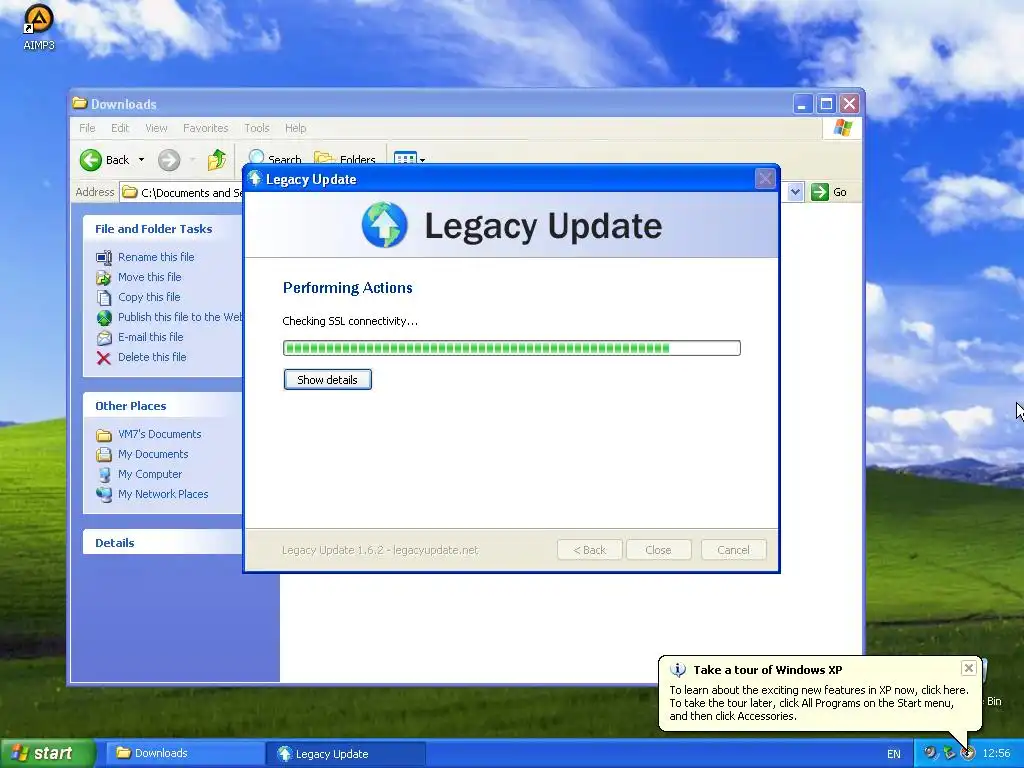
Task: Click the Search toolbar button in Downloads
Action: coord(275,159)
